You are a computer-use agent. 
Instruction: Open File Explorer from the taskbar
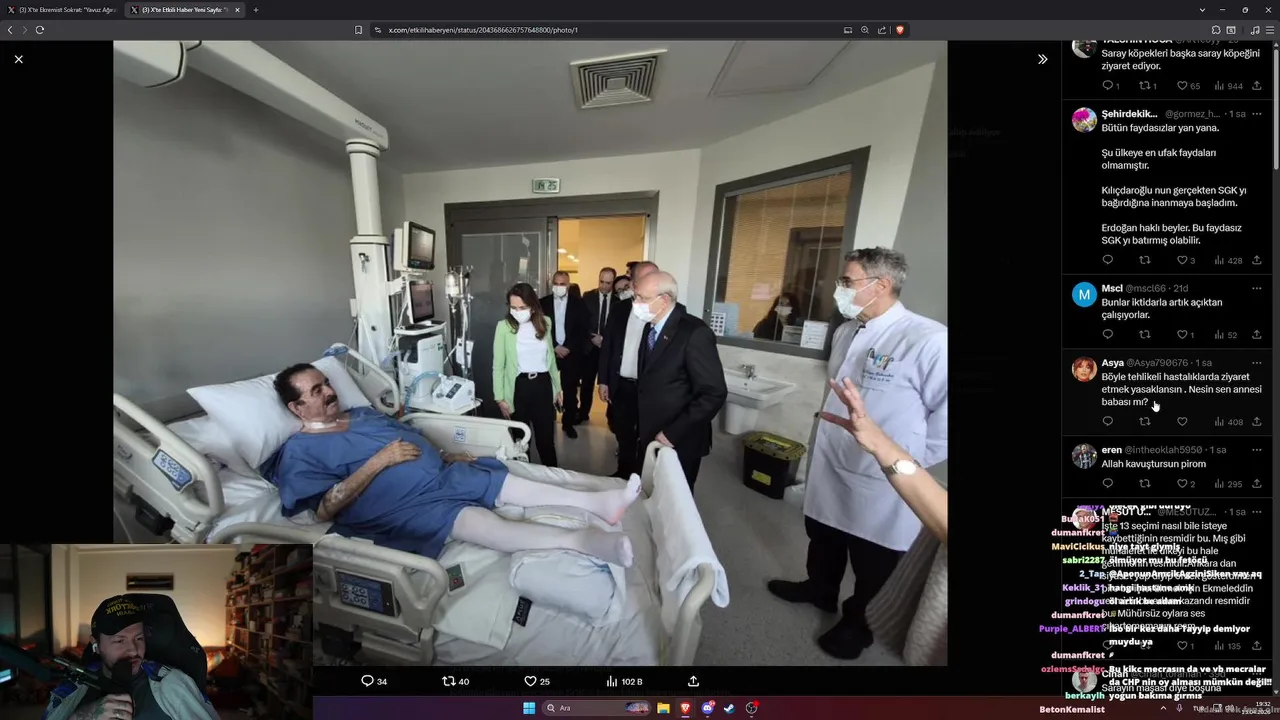click(663, 708)
